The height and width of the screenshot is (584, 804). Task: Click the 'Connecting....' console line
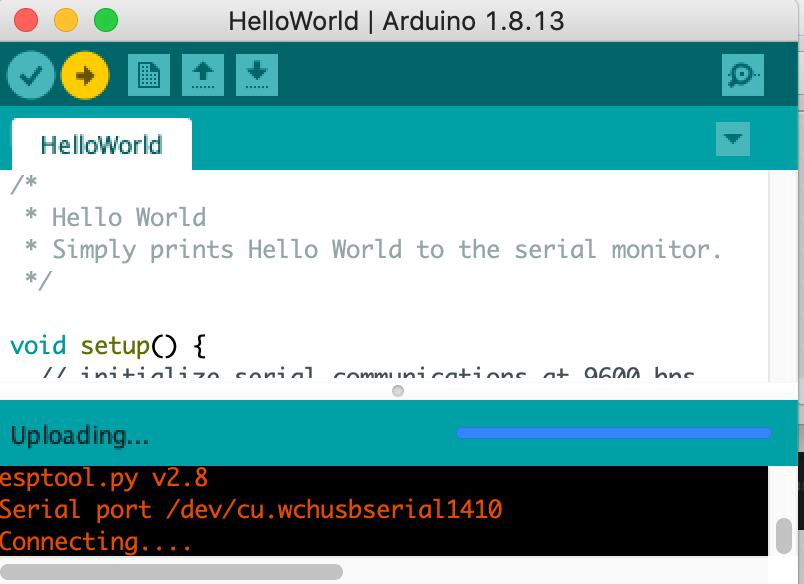96,541
